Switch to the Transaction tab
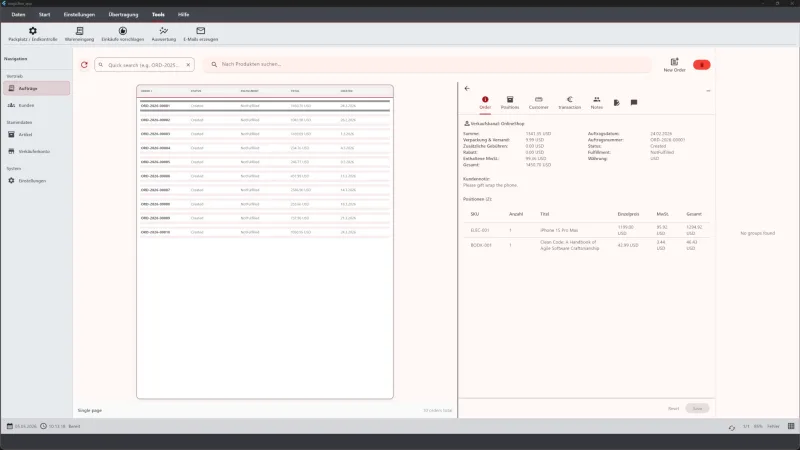800x450 pixels. coord(569,103)
